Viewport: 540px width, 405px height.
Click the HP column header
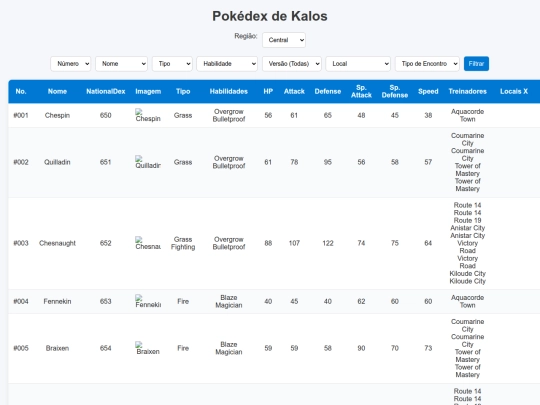coord(268,91)
